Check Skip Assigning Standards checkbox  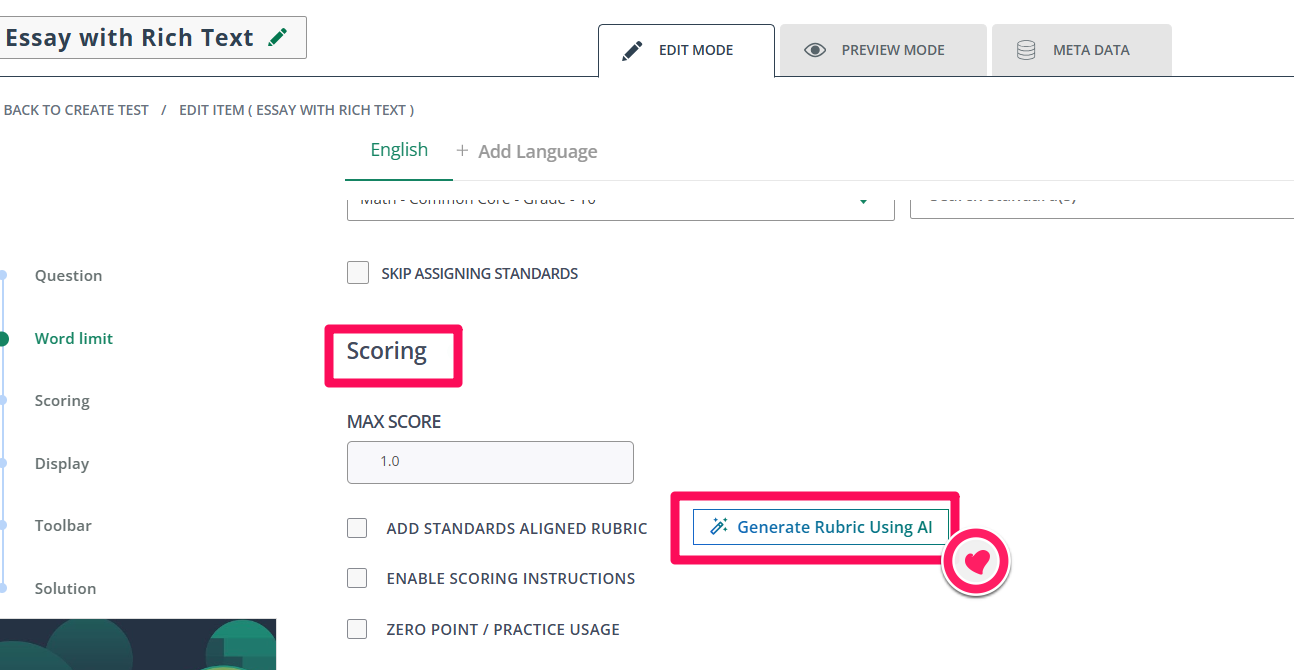358,273
